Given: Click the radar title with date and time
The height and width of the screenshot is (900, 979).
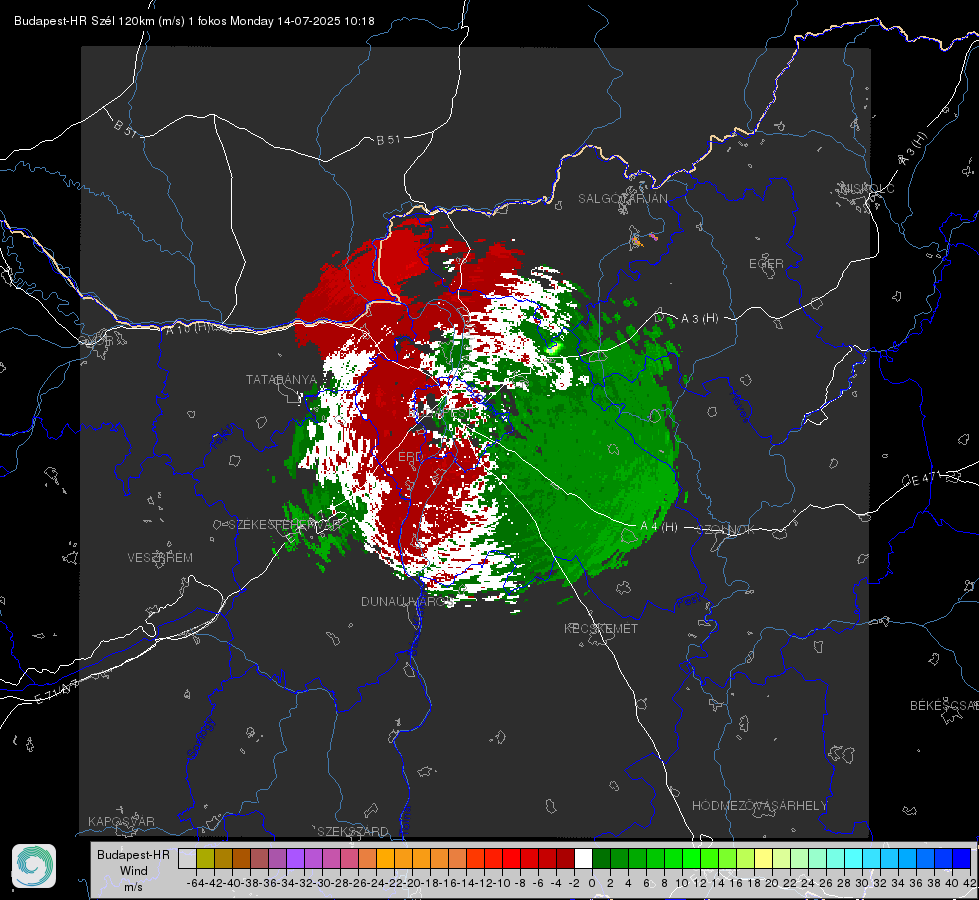Looking at the screenshot, I should pos(194,21).
